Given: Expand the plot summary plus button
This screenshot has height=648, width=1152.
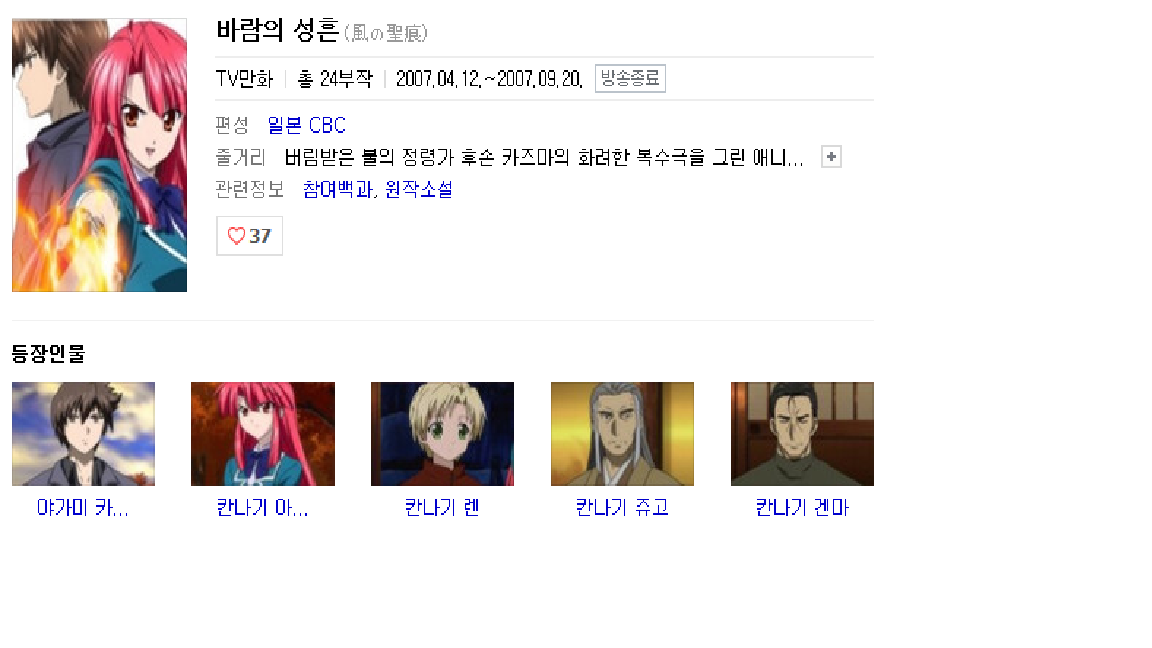Looking at the screenshot, I should 831,156.
